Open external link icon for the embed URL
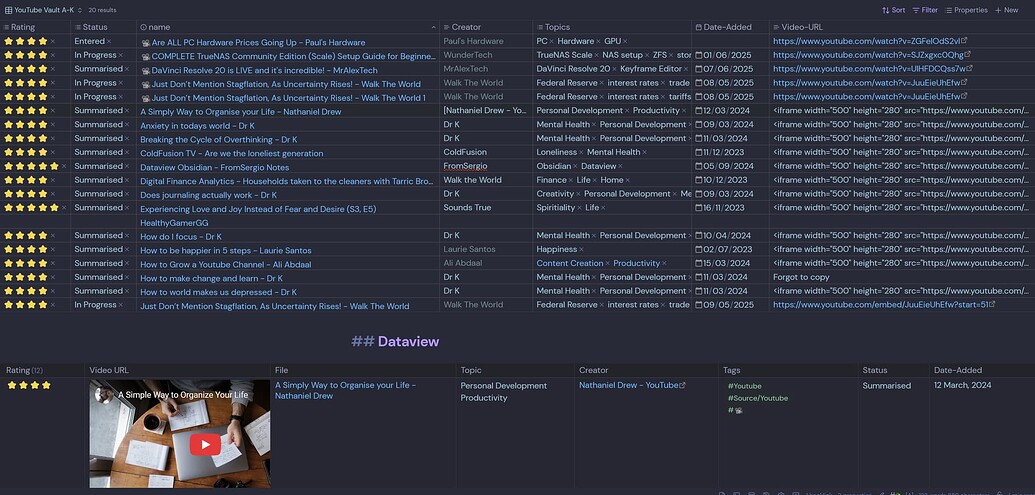The width and height of the screenshot is (1035, 495). coord(992,304)
